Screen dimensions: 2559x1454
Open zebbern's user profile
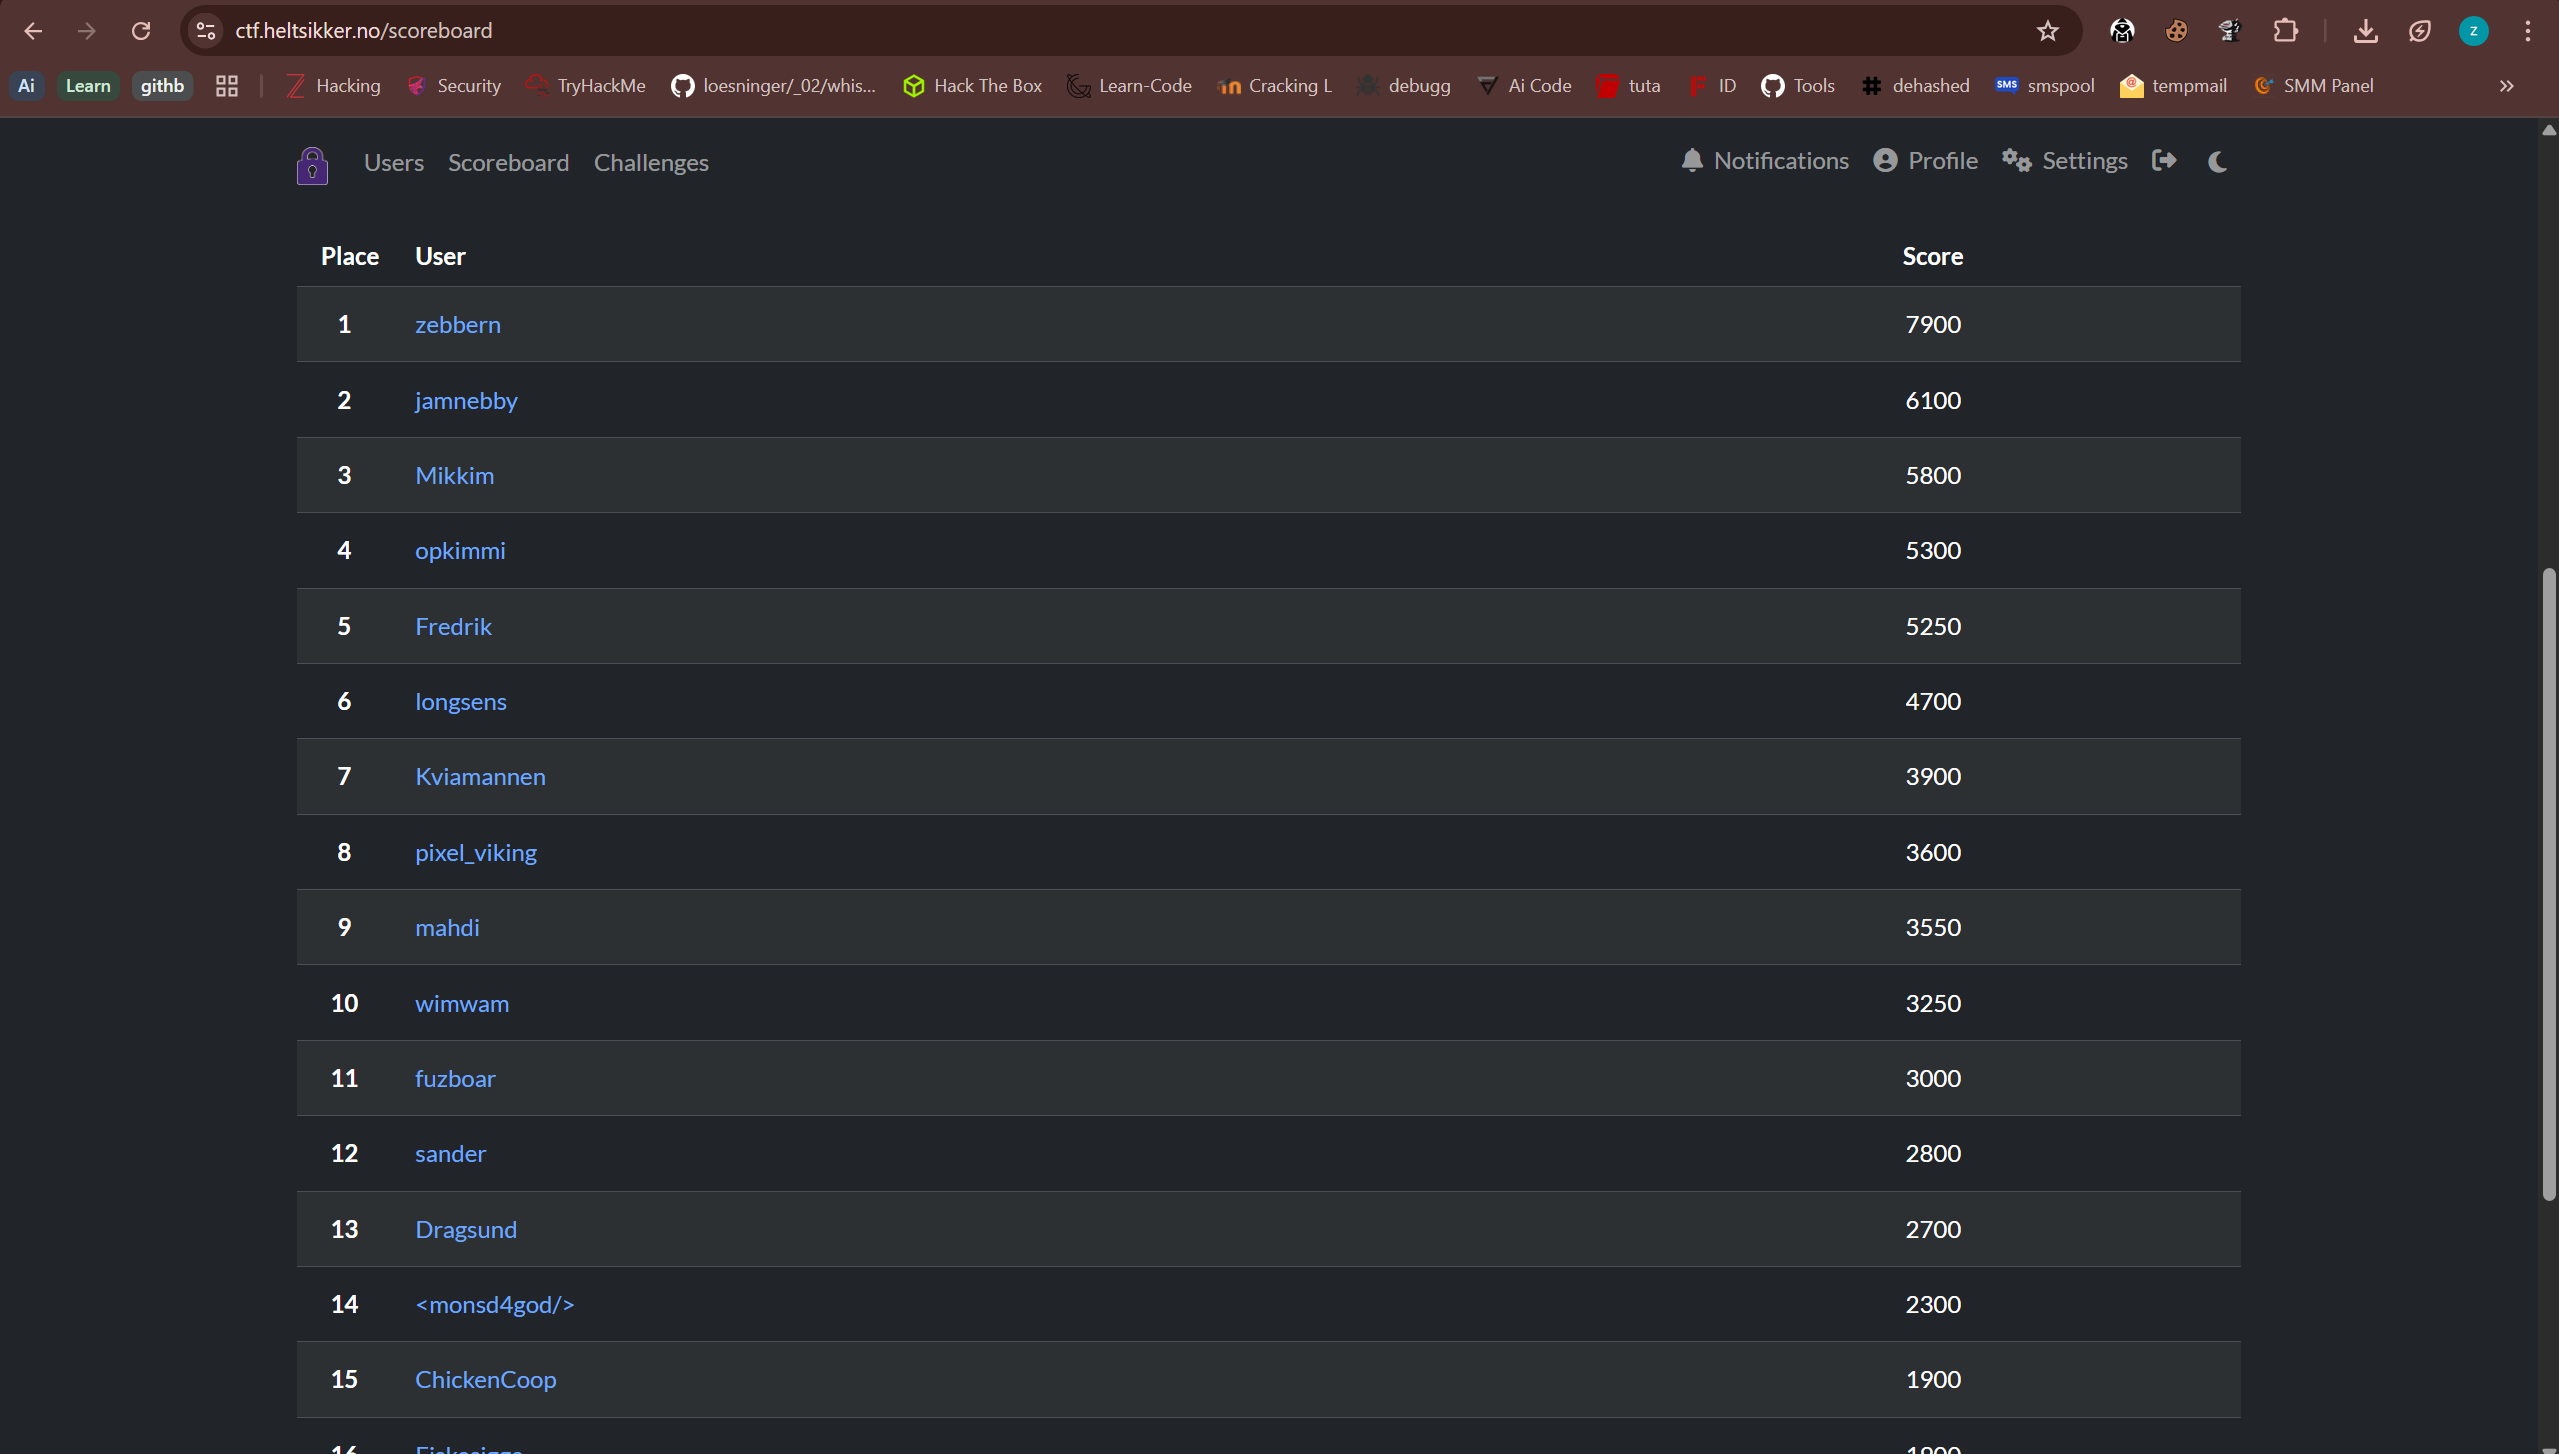pyautogui.click(x=457, y=324)
